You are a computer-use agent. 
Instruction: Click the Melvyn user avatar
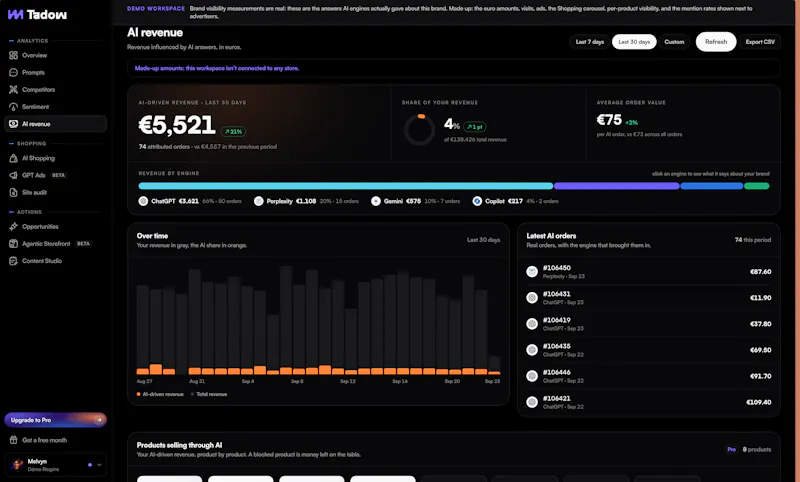point(18,465)
